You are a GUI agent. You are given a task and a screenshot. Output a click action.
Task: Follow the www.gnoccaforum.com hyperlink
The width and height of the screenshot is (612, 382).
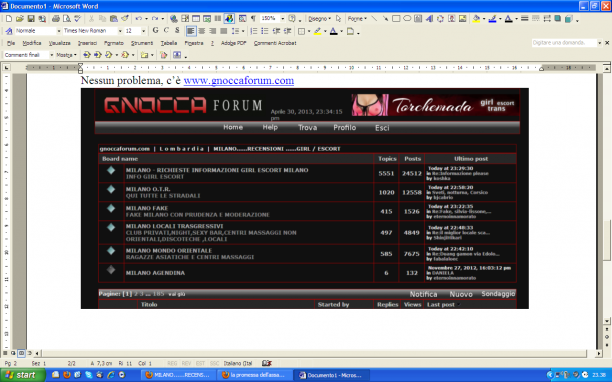[238, 80]
